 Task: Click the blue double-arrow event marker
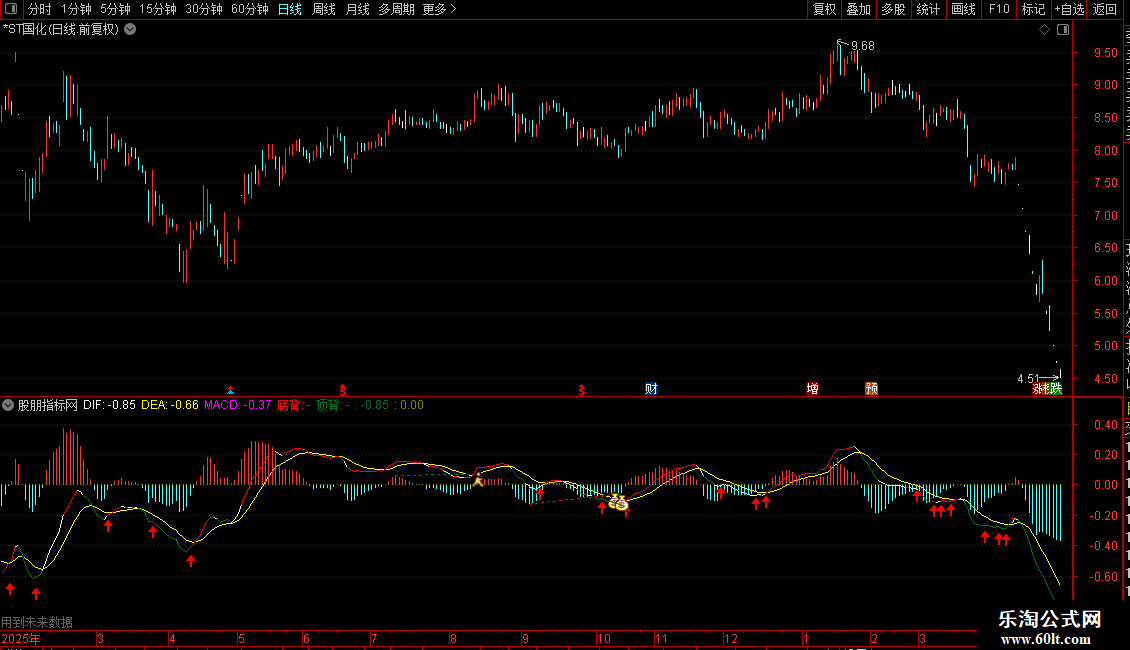click(x=231, y=390)
